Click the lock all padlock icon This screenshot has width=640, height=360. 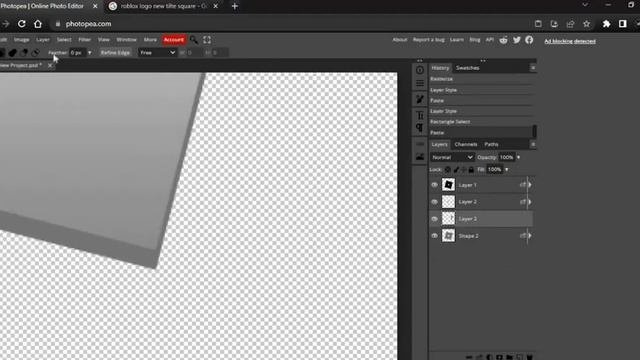pos(471,169)
